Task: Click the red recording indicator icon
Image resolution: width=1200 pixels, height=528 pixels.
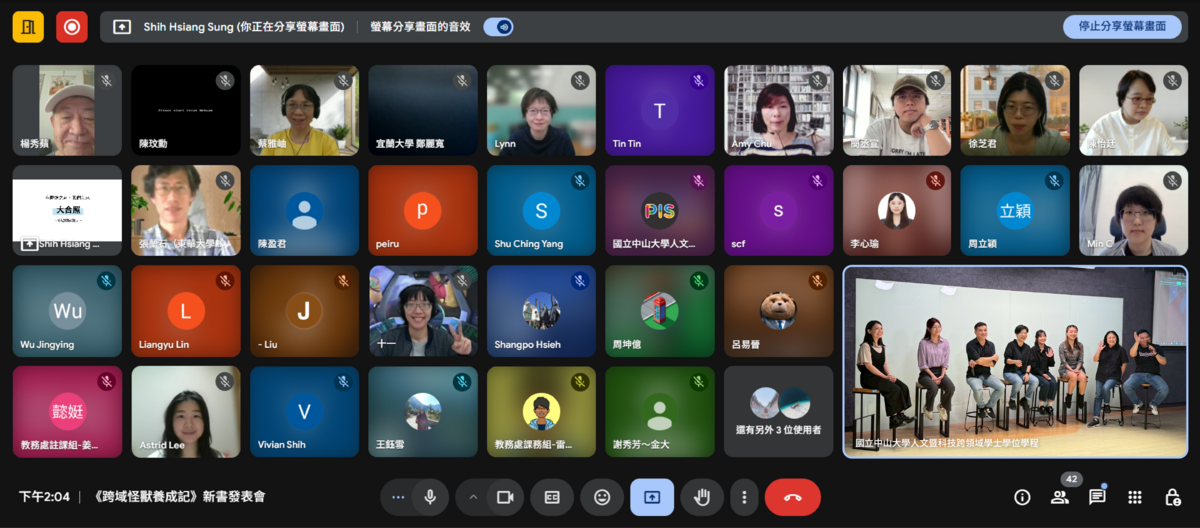Action: point(72,27)
